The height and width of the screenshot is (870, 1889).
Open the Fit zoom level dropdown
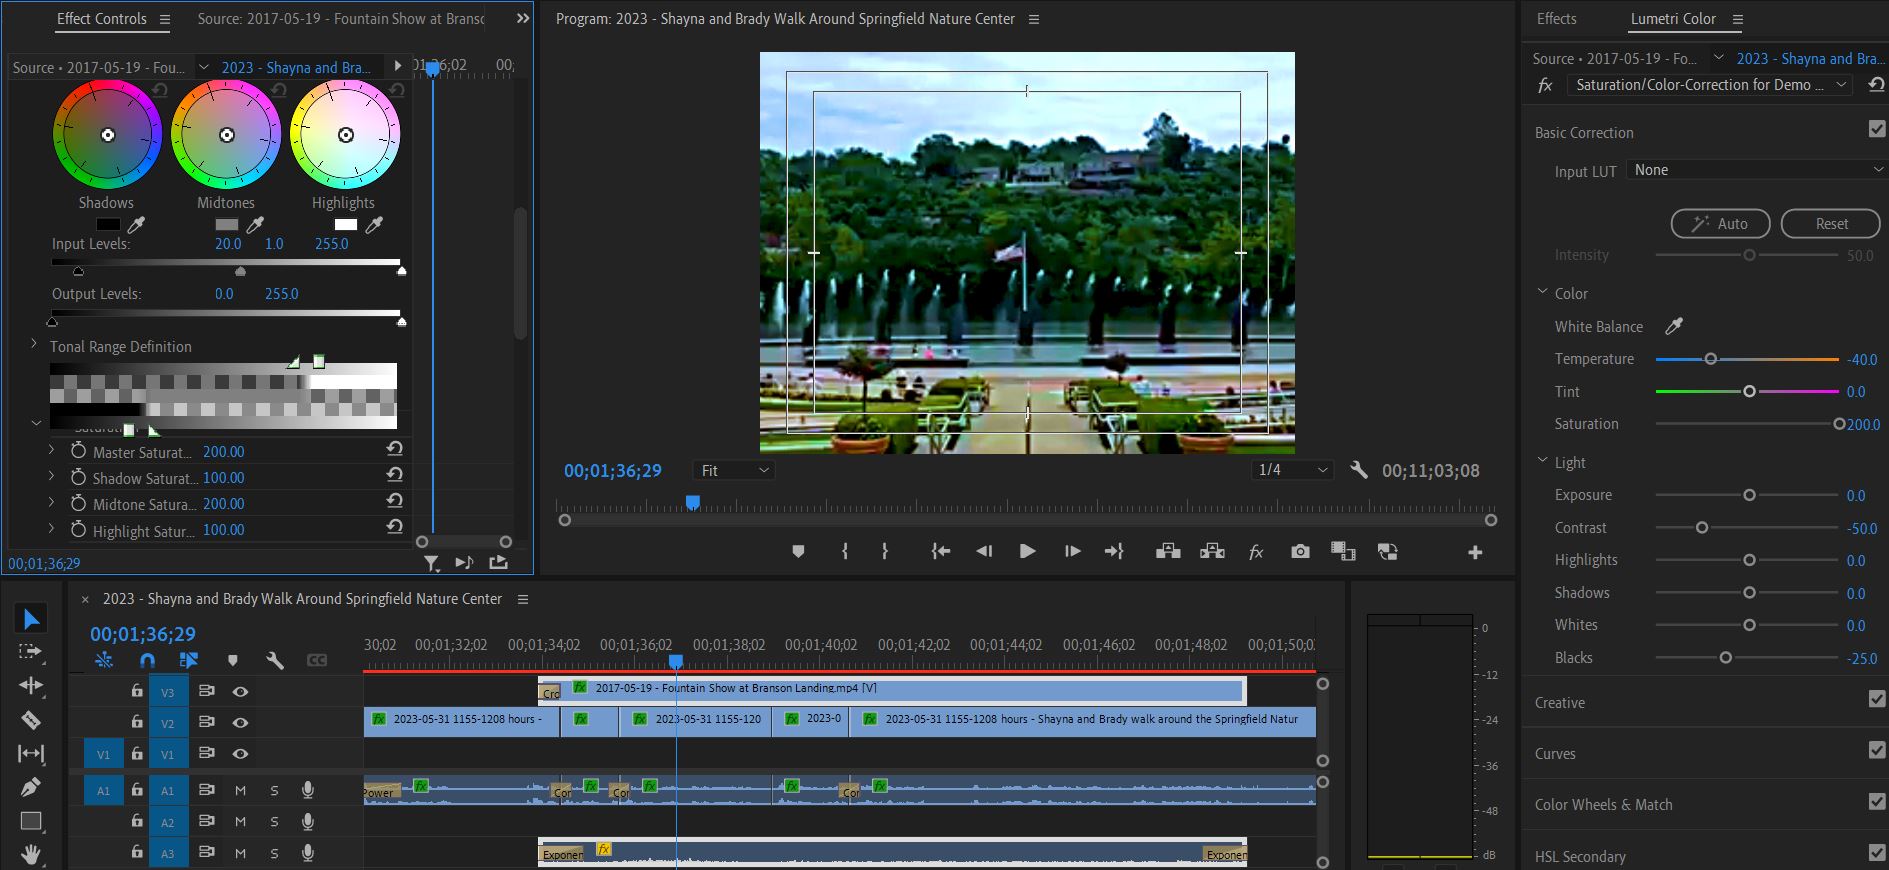pyautogui.click(x=734, y=470)
